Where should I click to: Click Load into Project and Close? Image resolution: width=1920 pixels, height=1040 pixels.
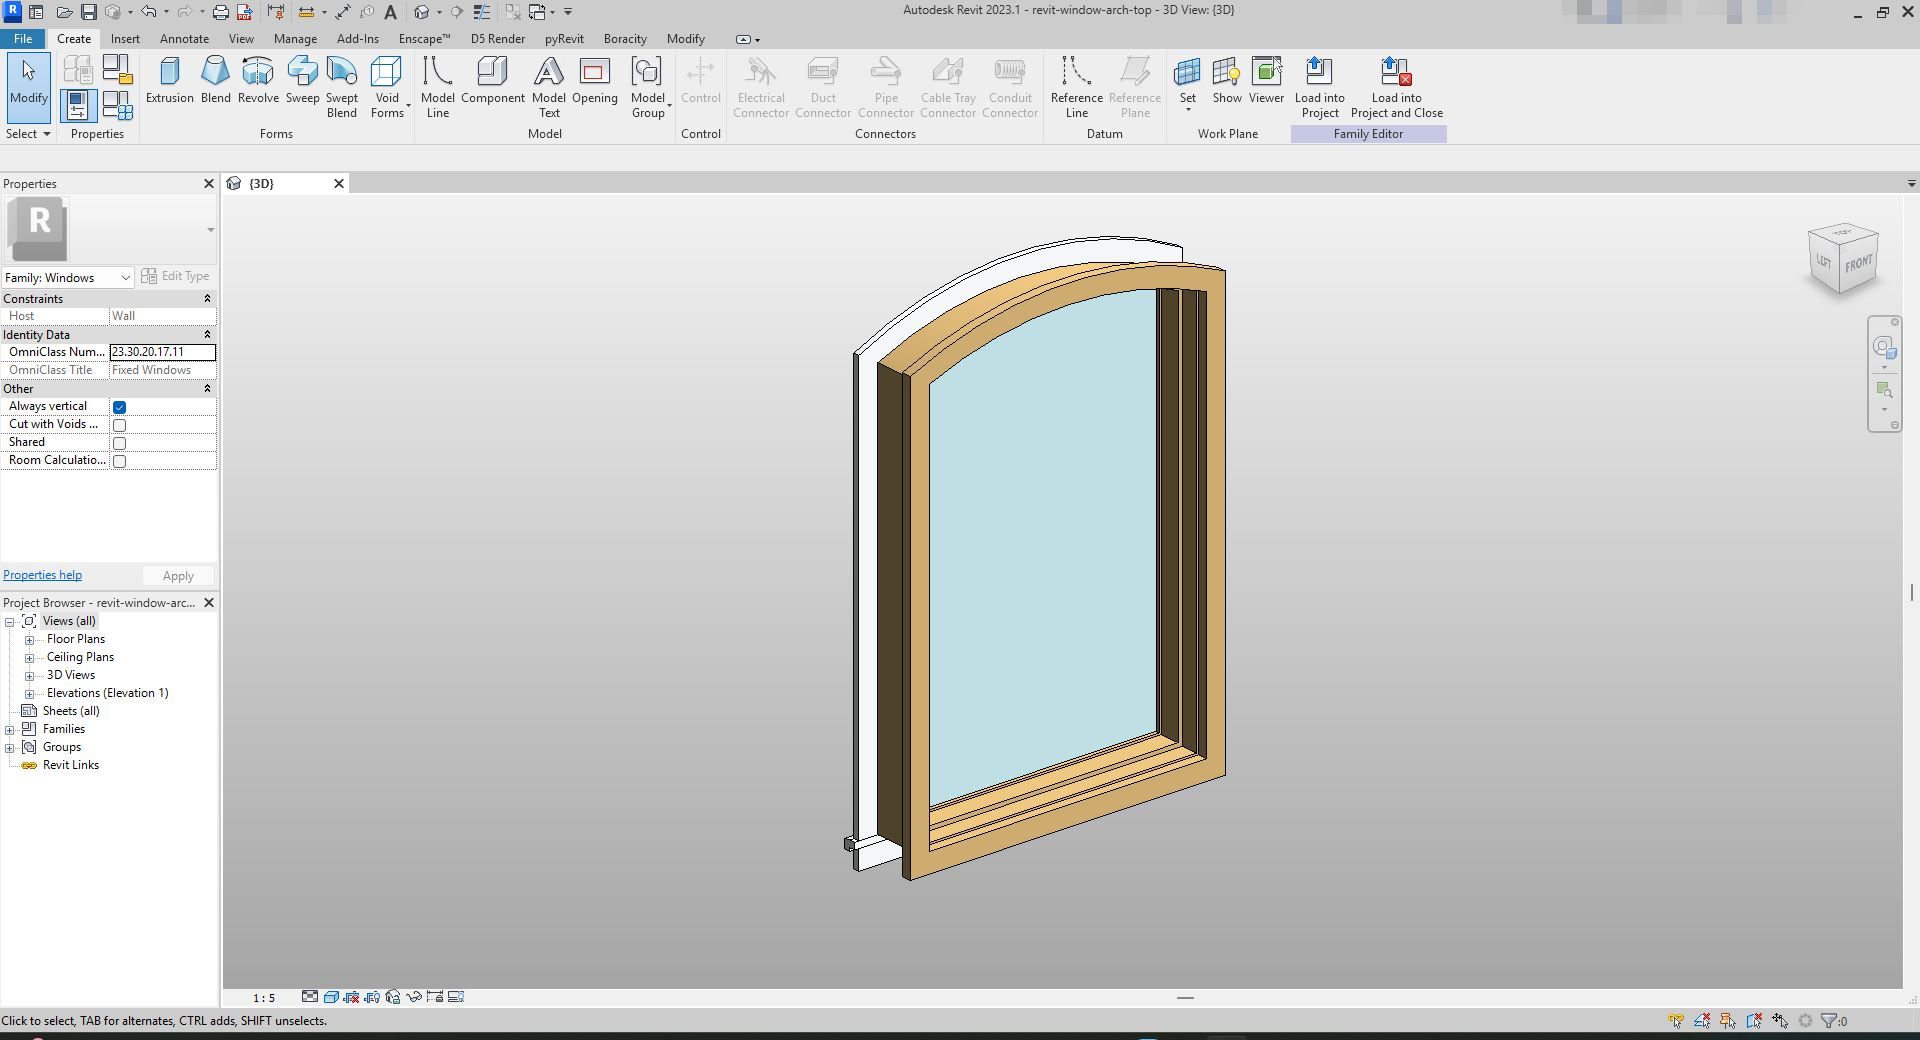1396,87
